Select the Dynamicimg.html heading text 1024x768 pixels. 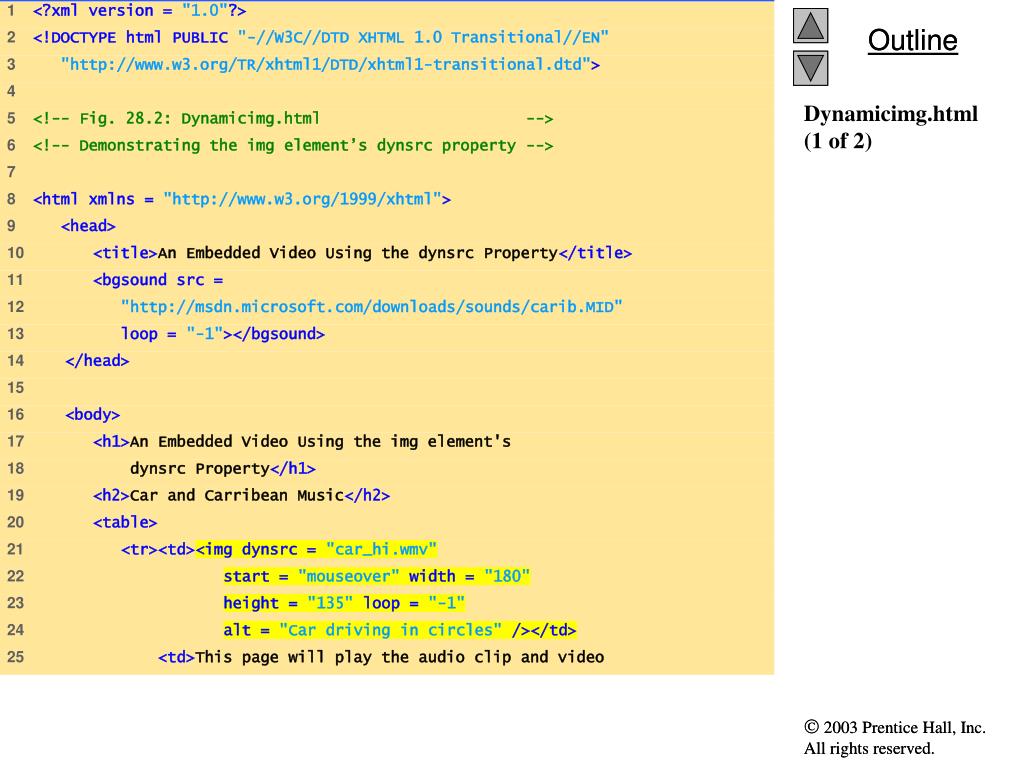click(x=891, y=114)
